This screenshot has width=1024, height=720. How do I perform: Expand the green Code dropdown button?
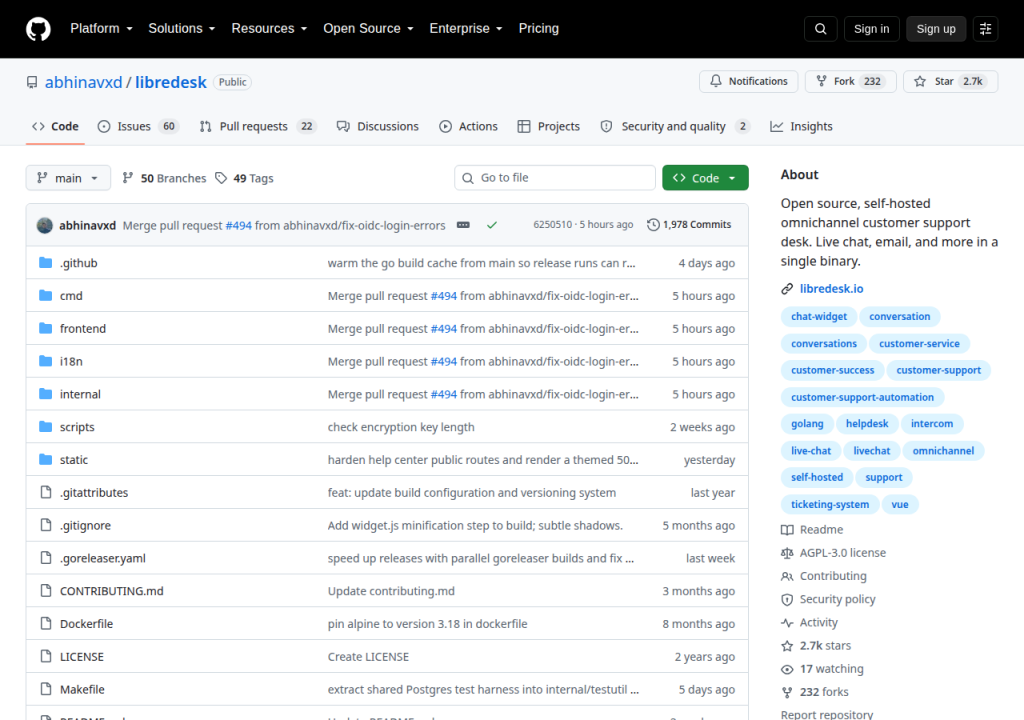coord(705,178)
